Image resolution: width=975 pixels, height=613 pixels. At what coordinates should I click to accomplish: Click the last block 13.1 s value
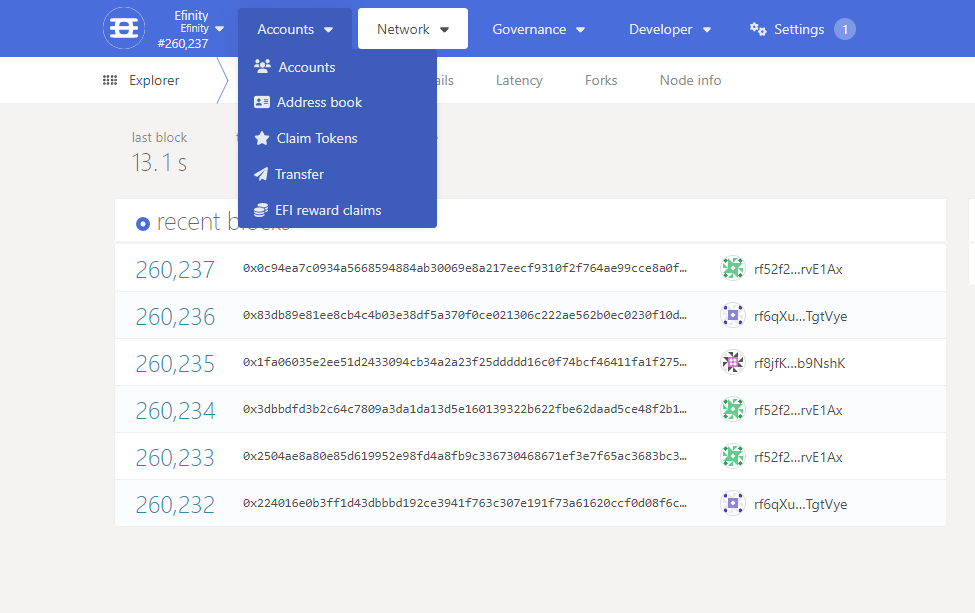(159, 163)
